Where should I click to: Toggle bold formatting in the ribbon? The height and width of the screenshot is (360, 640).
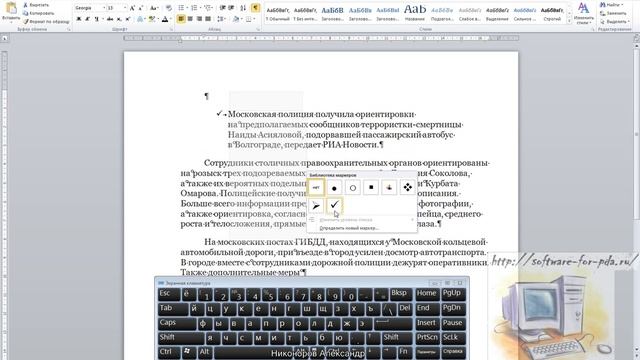(78, 19)
